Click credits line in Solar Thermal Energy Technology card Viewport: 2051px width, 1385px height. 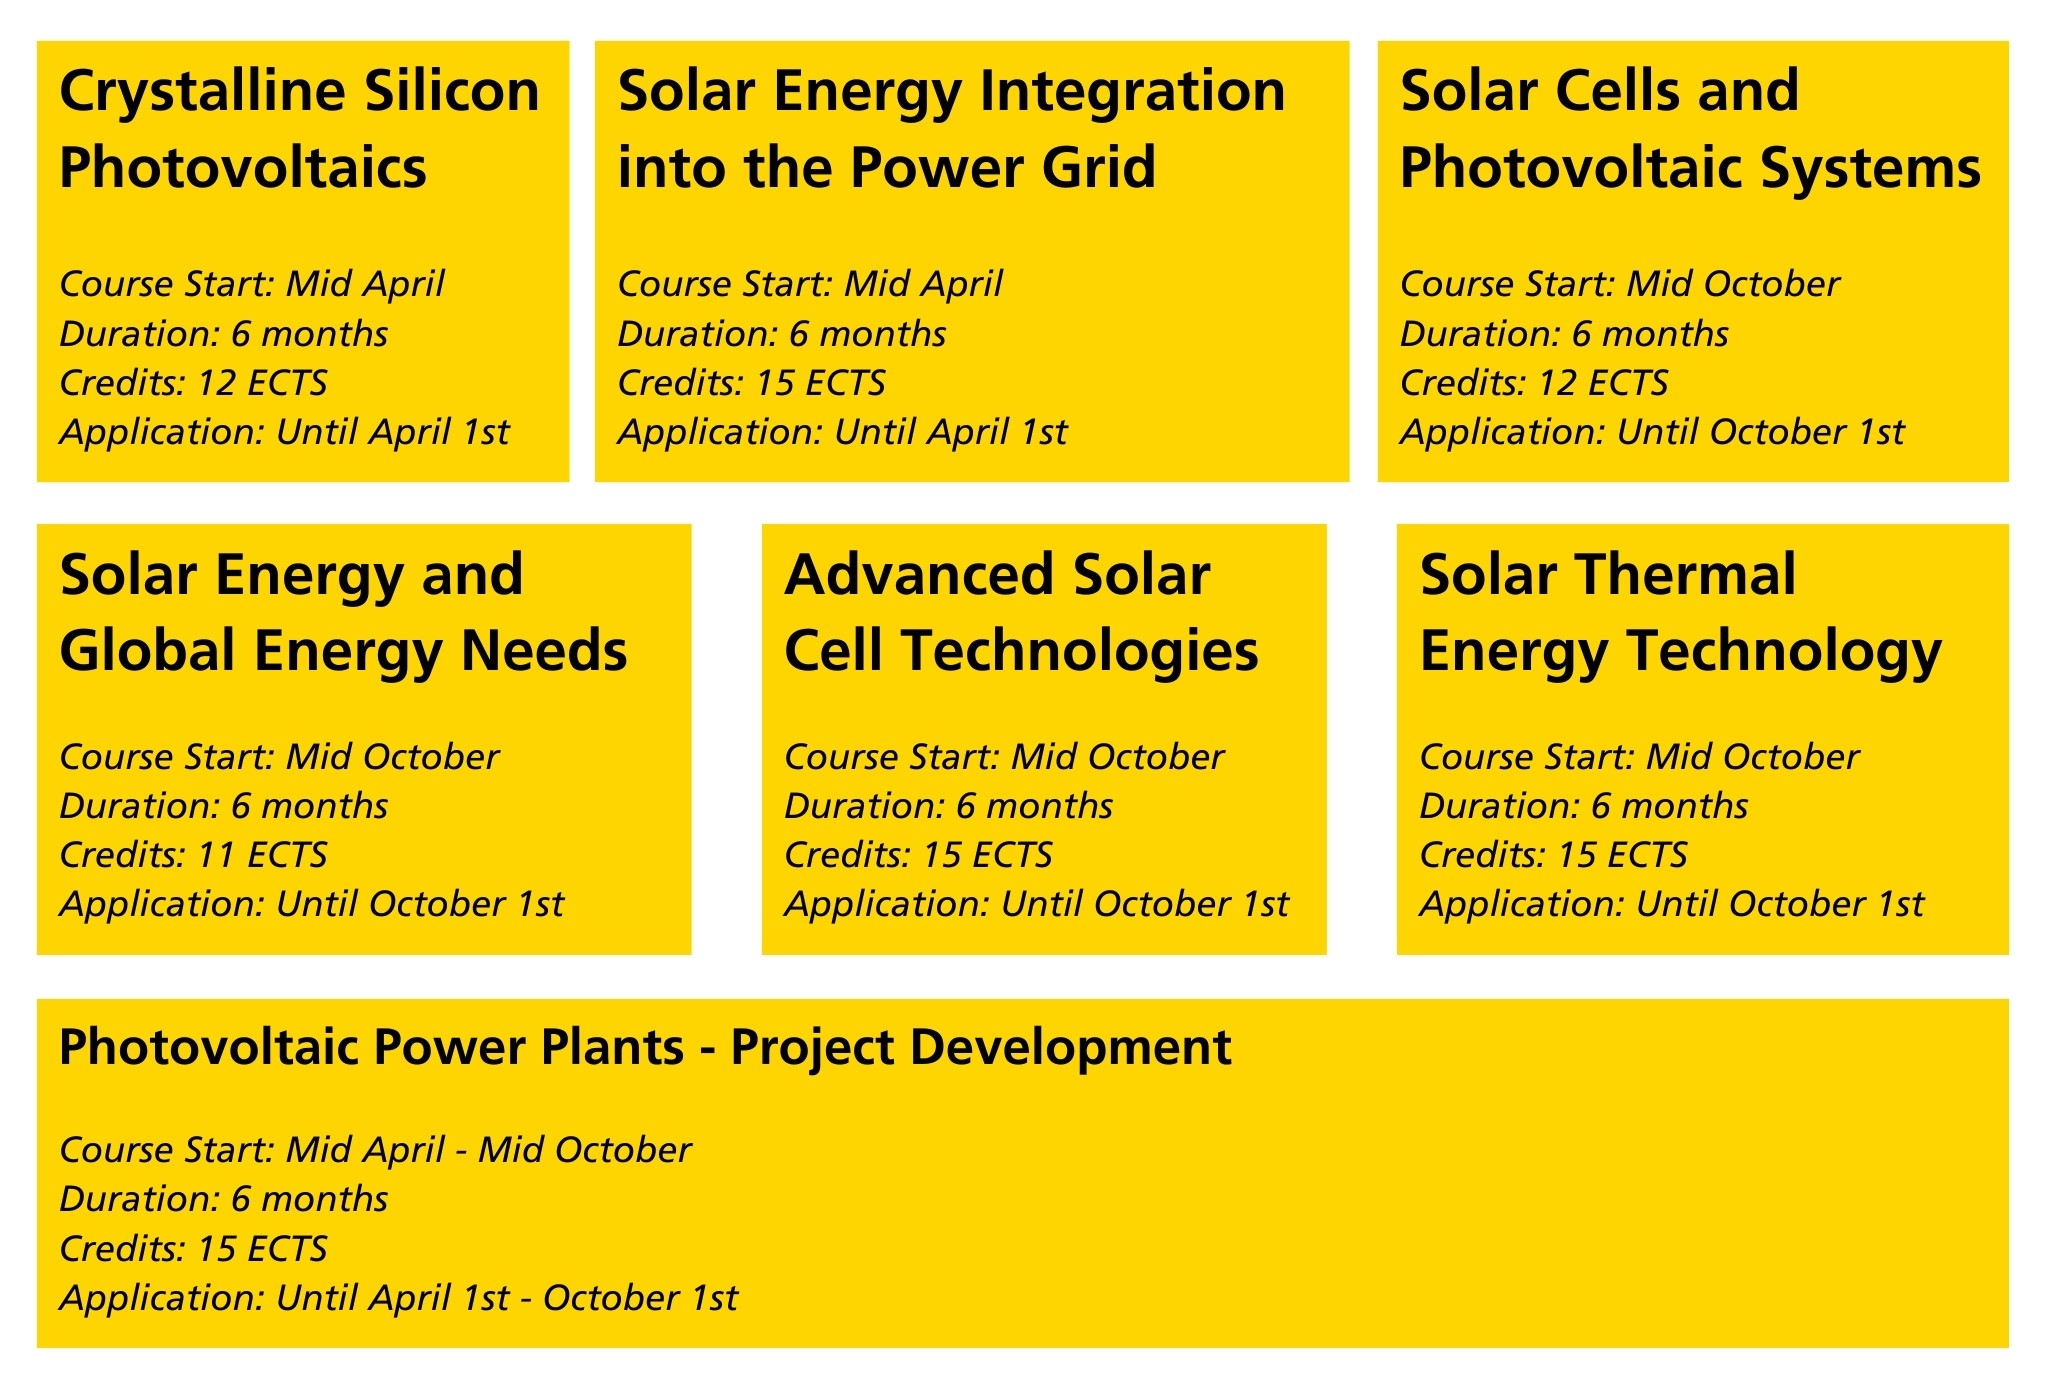tap(1553, 855)
